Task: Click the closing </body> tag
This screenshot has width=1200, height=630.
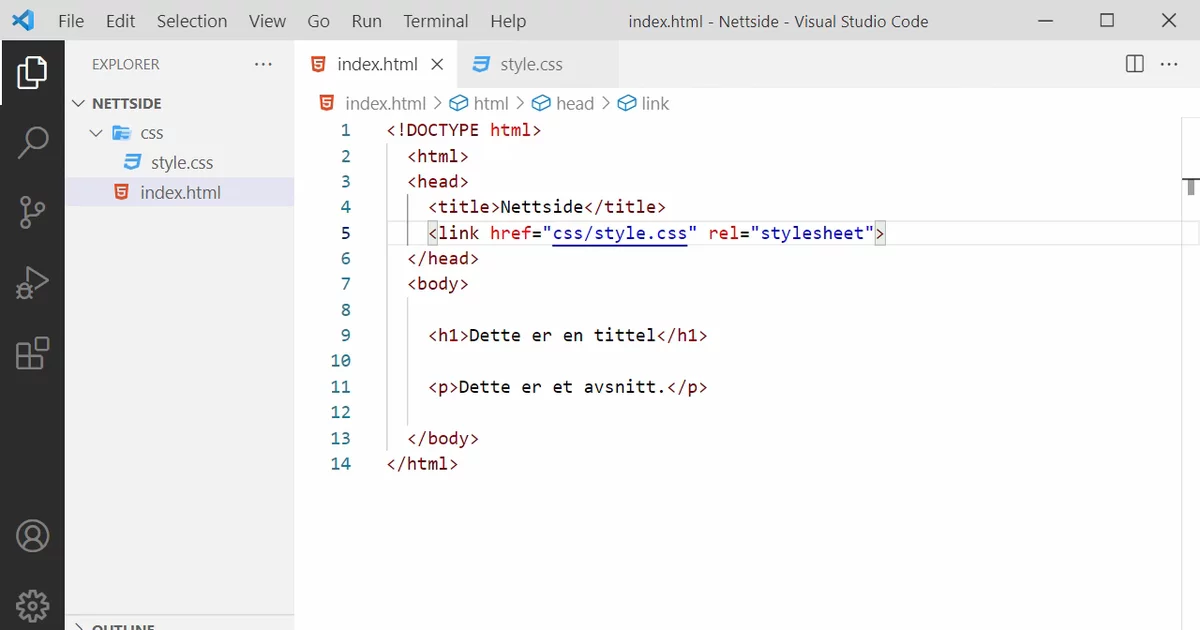Action: pyautogui.click(x=443, y=438)
